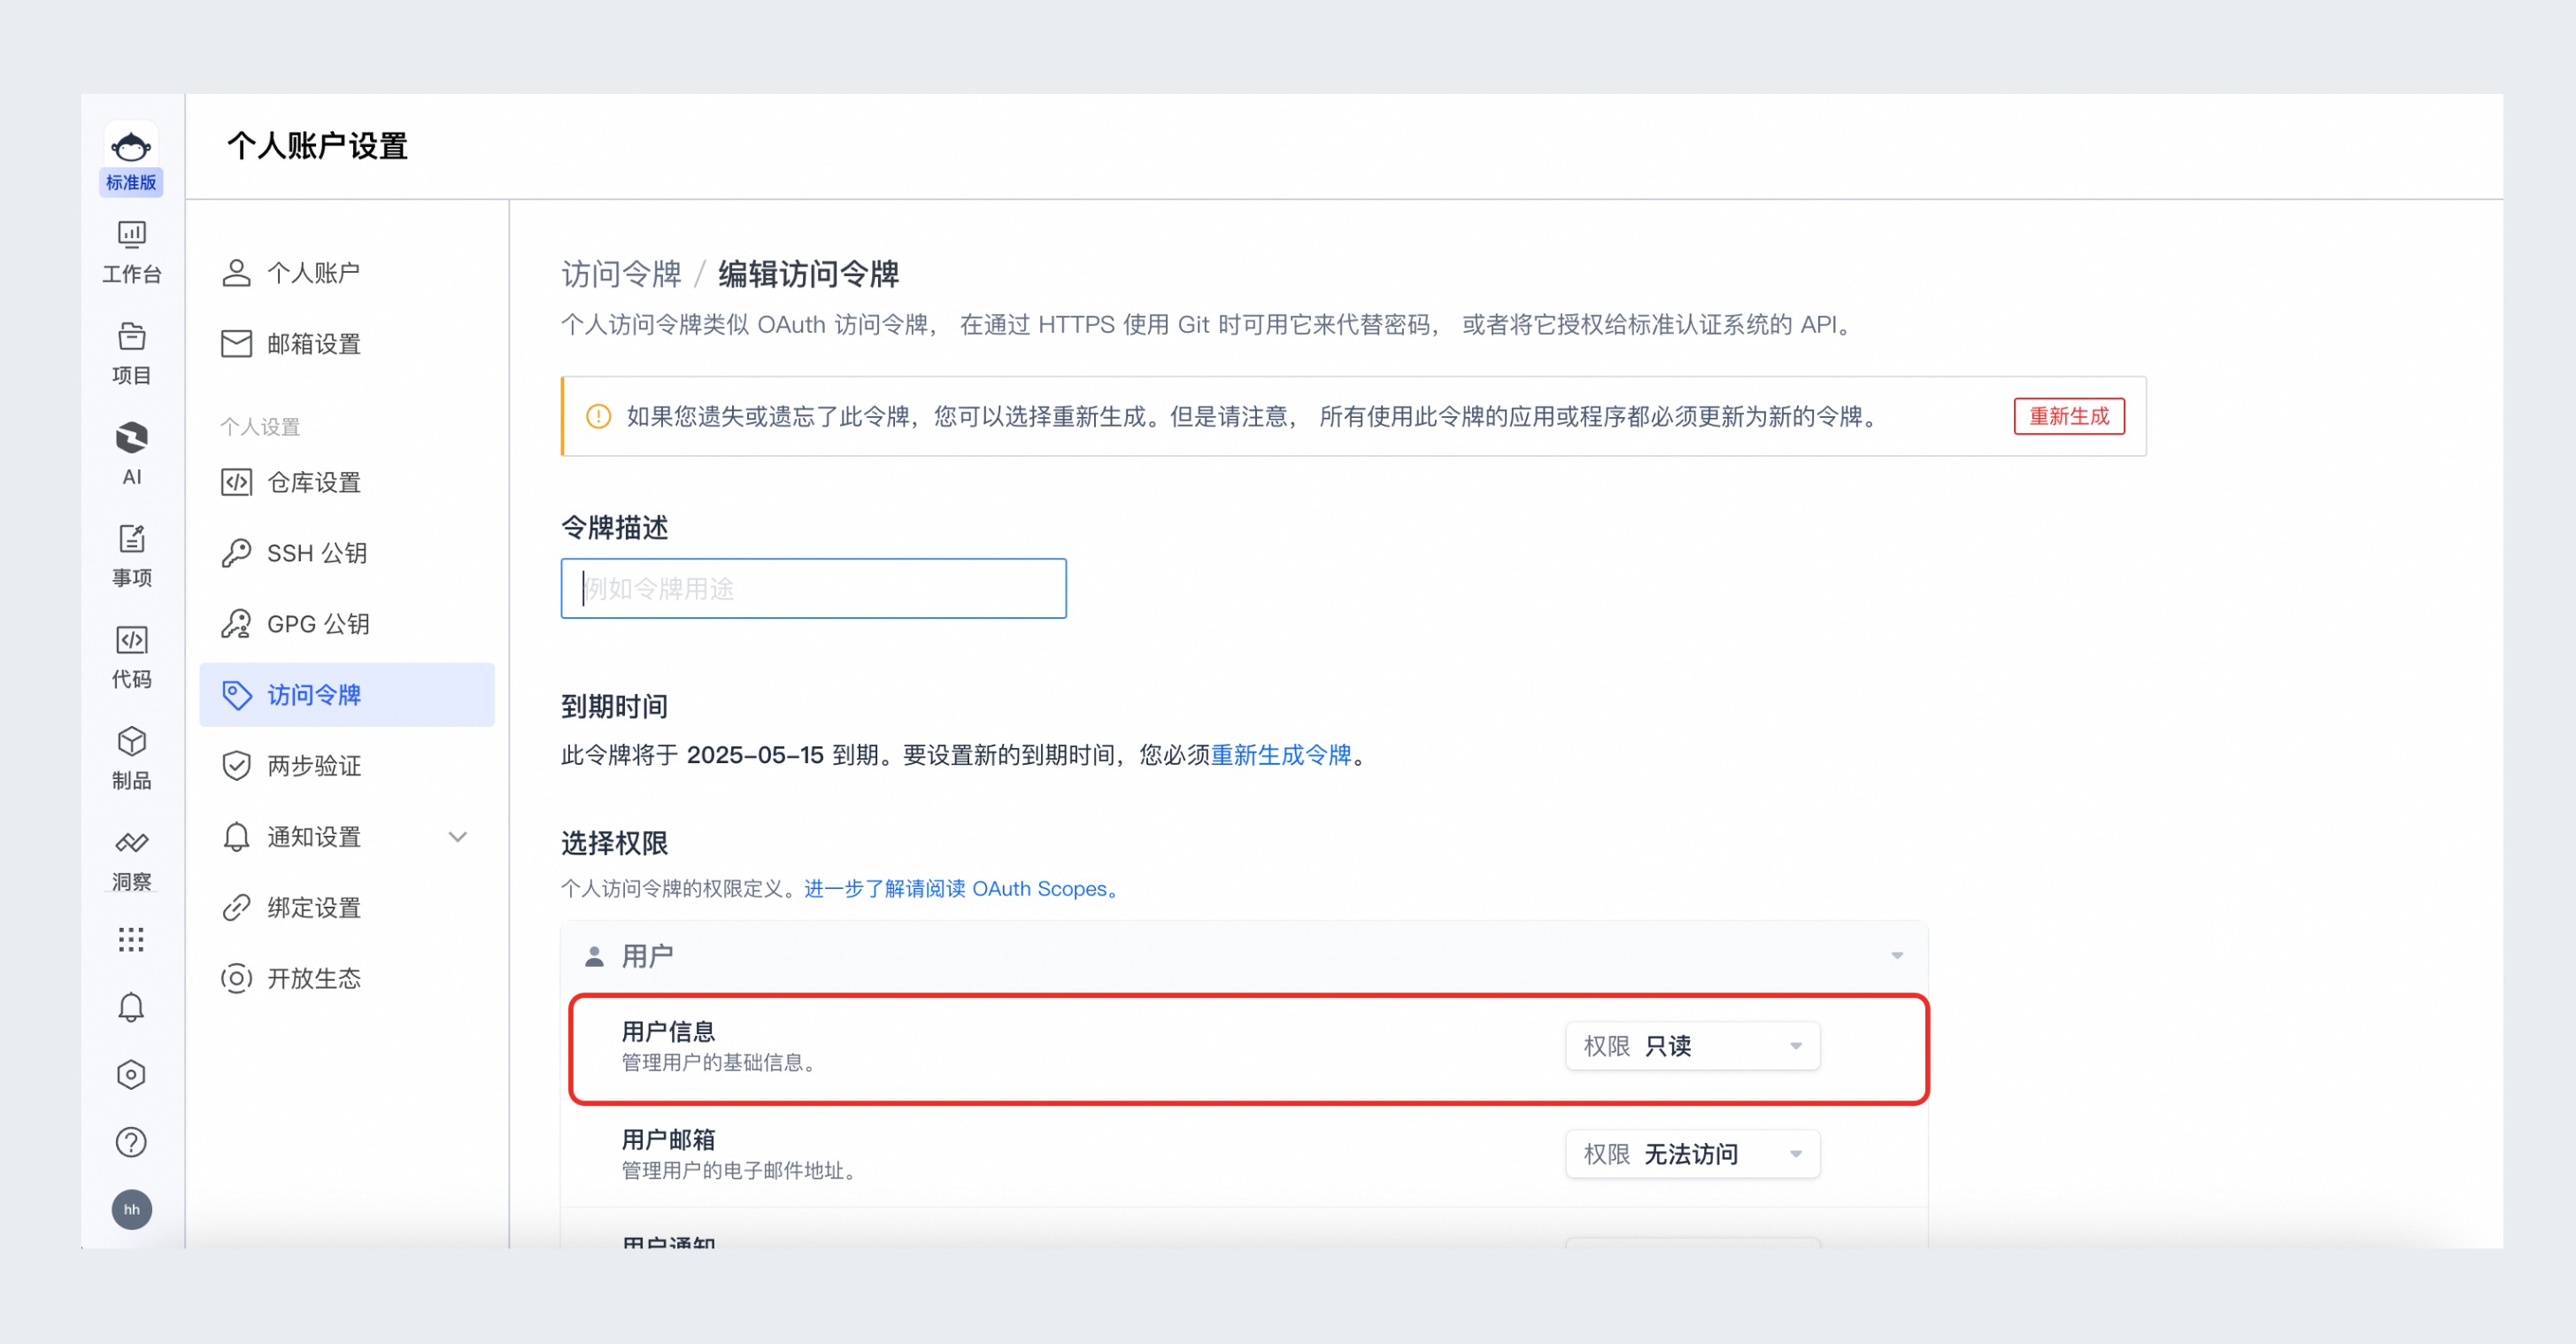
Task: Open the 事项 issues sidebar icon
Action: 131,556
